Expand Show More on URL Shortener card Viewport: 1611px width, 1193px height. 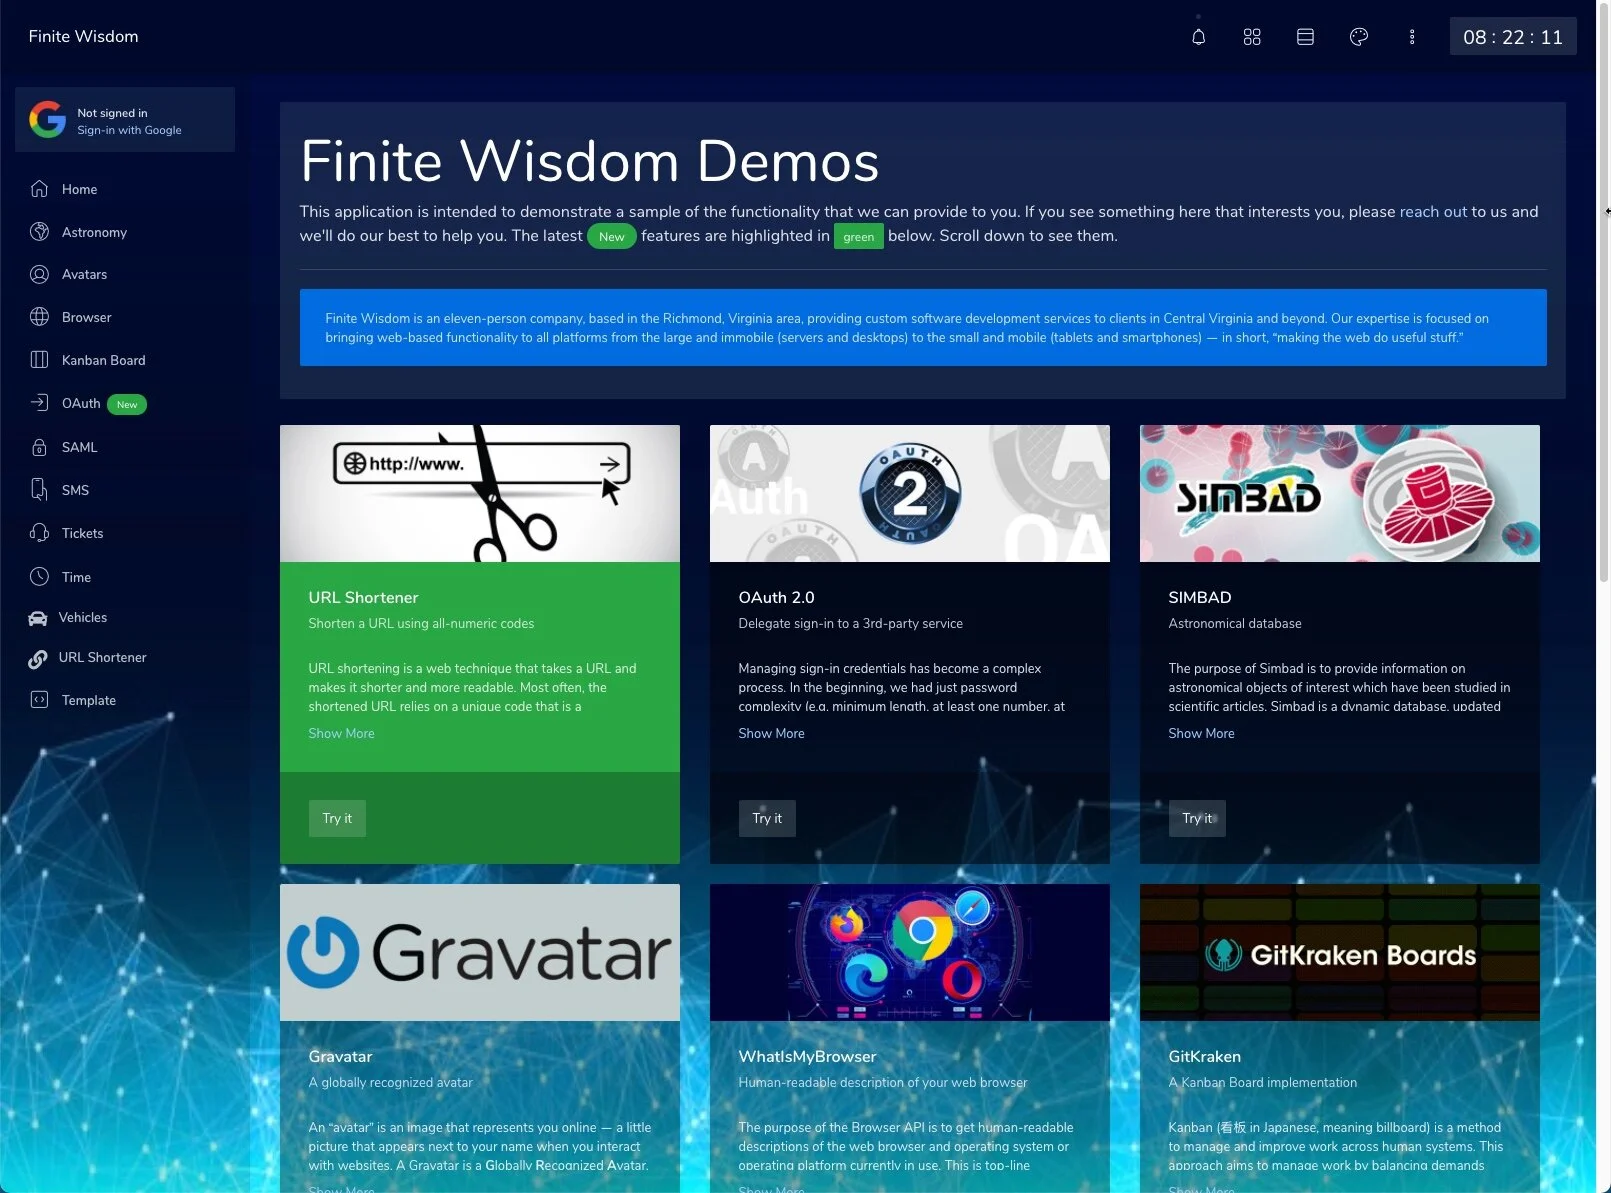click(341, 734)
